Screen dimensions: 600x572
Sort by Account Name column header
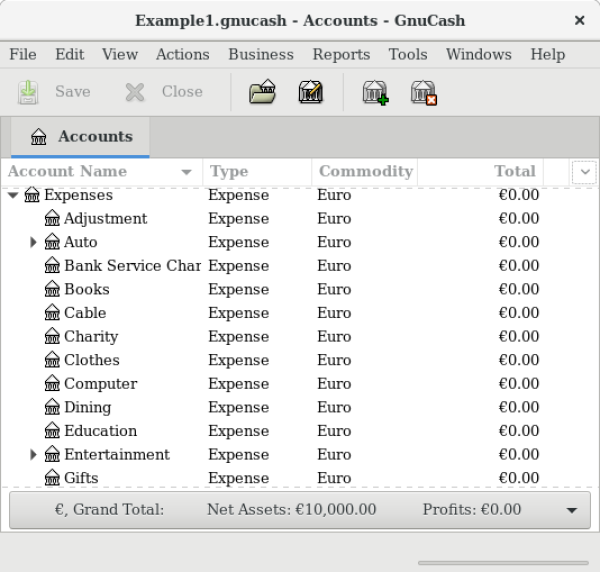pyautogui.click(x=90, y=172)
